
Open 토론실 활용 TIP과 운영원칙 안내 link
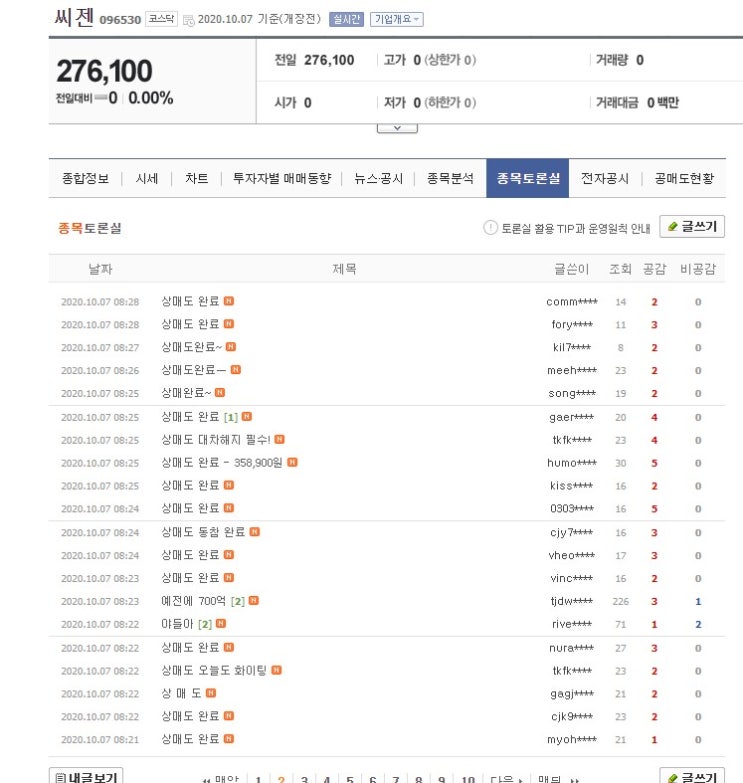[575, 229]
